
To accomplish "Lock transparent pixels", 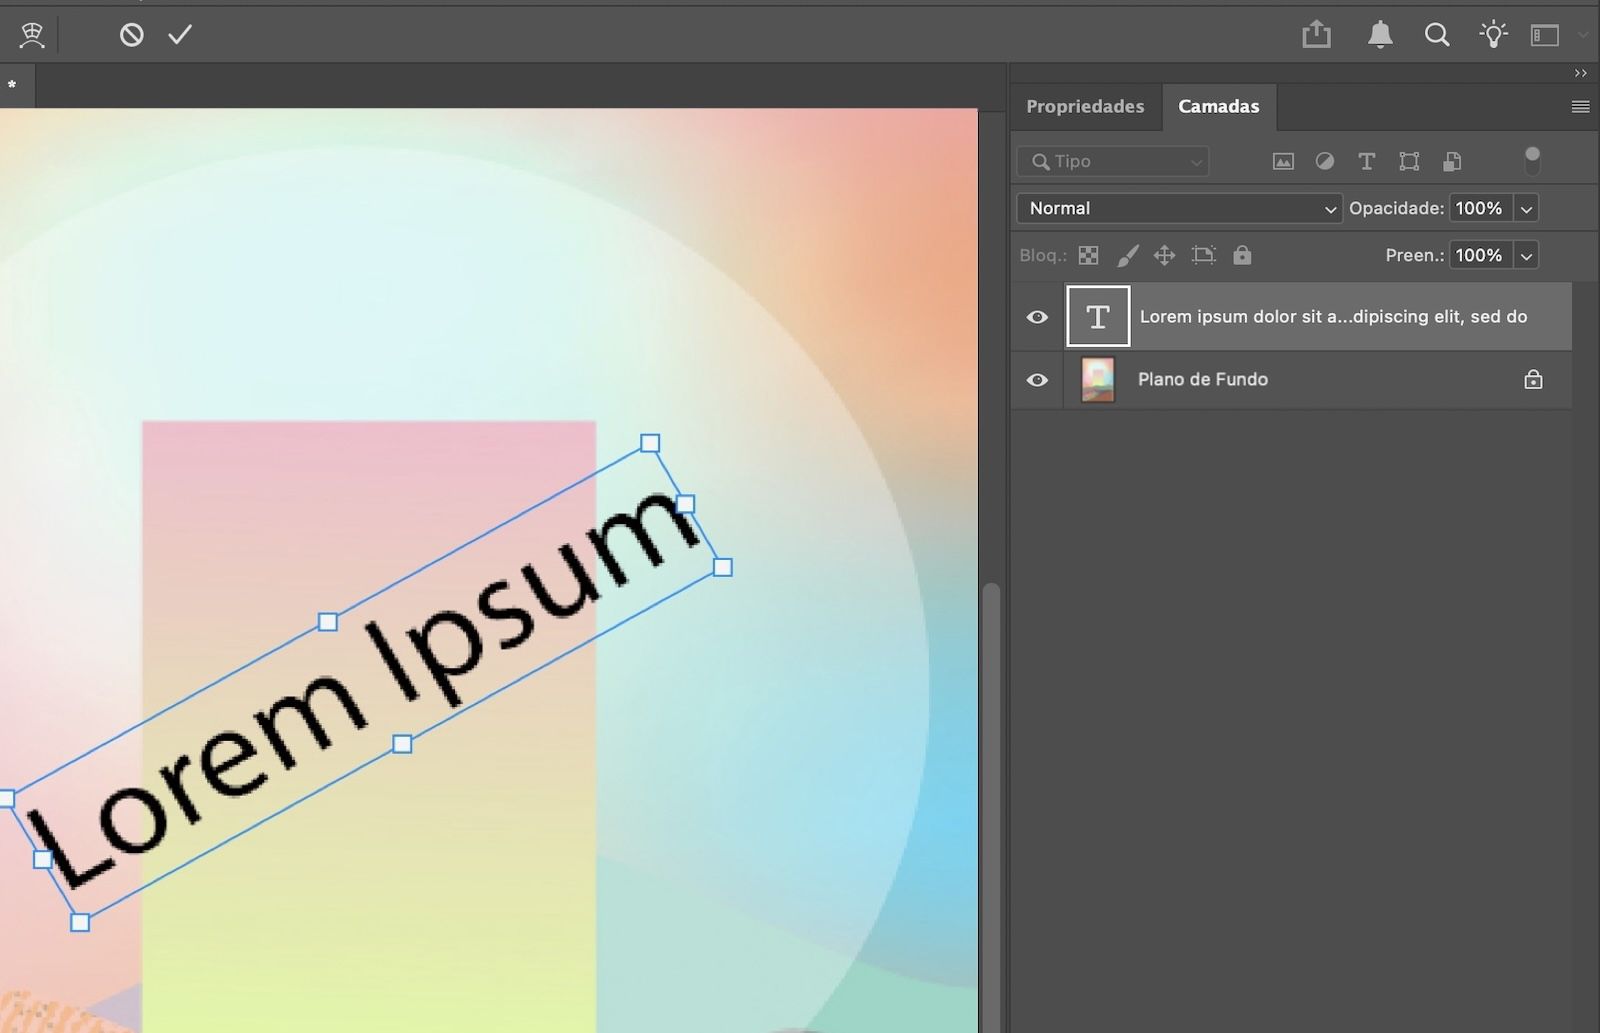I will [x=1088, y=255].
